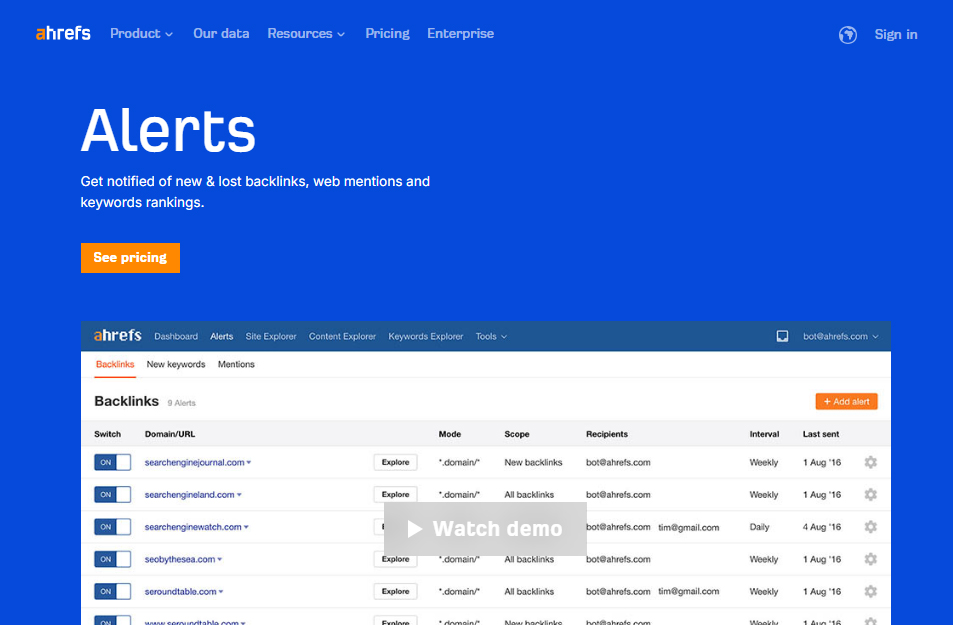Toggle the searchenginewatch.com alert switch

(112, 527)
